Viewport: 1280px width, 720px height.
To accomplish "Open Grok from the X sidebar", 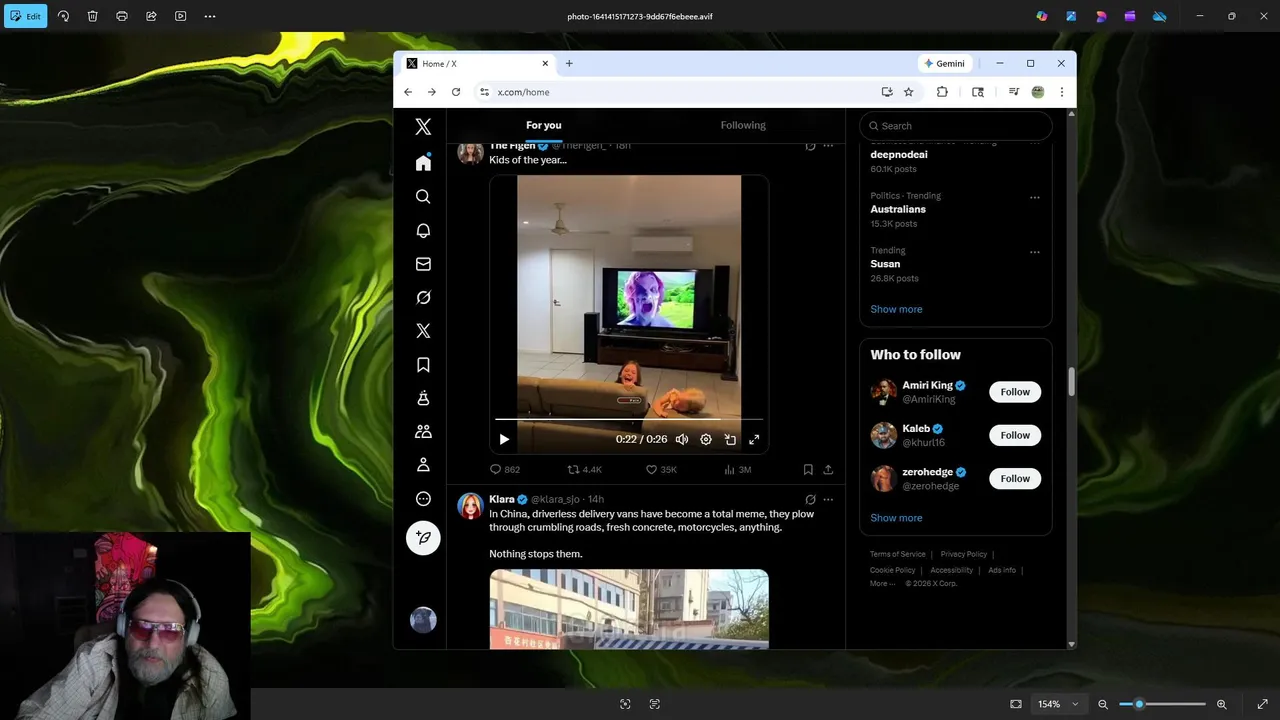I will coord(423,298).
